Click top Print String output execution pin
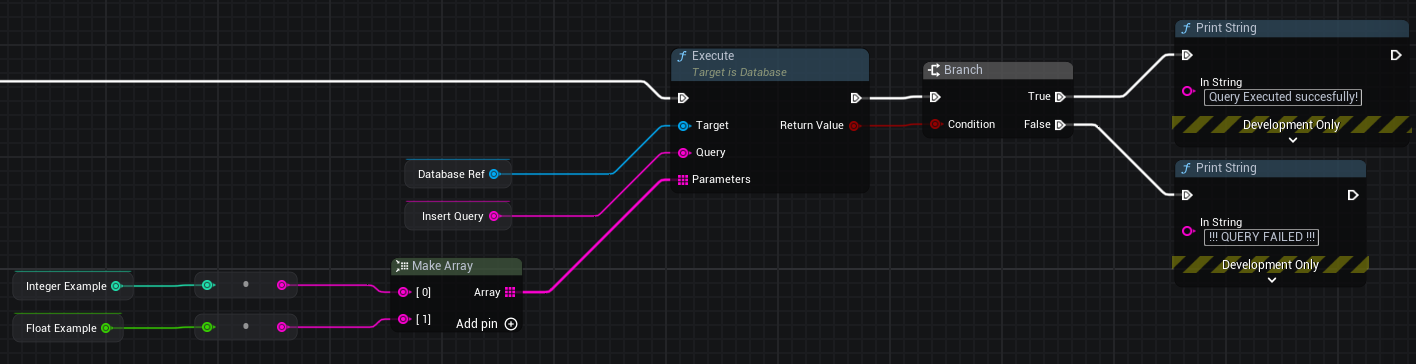Image resolution: width=1416 pixels, height=364 pixels. [x=1395, y=55]
